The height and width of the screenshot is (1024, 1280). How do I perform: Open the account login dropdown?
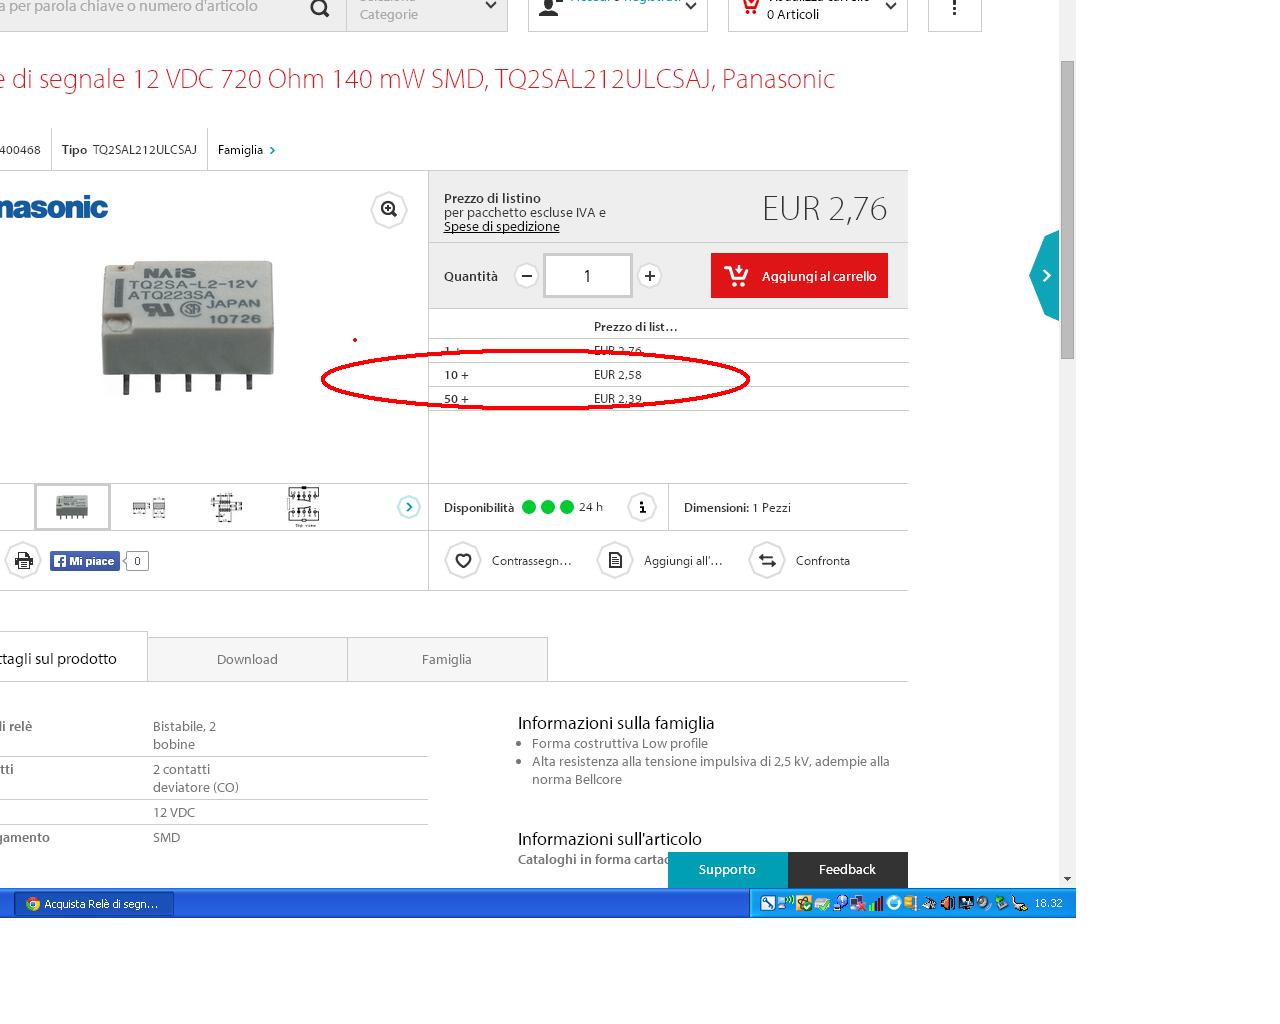coord(617,10)
